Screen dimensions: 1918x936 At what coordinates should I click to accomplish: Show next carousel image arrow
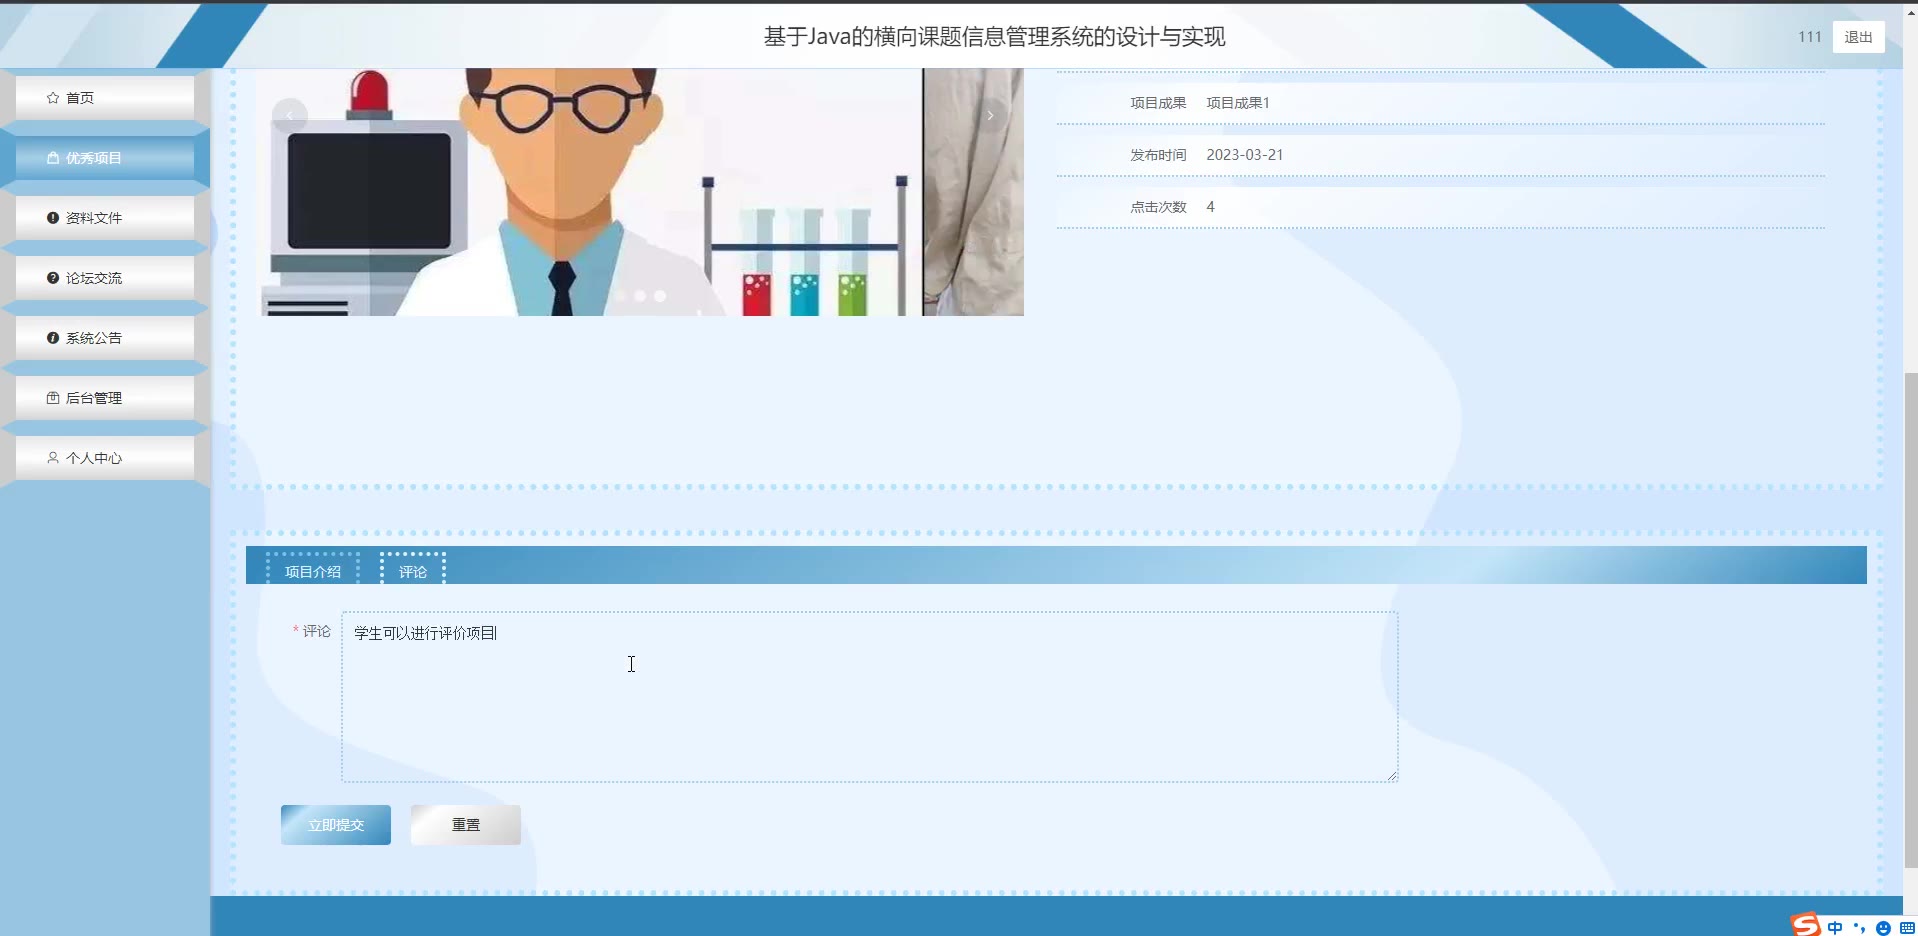tap(990, 116)
